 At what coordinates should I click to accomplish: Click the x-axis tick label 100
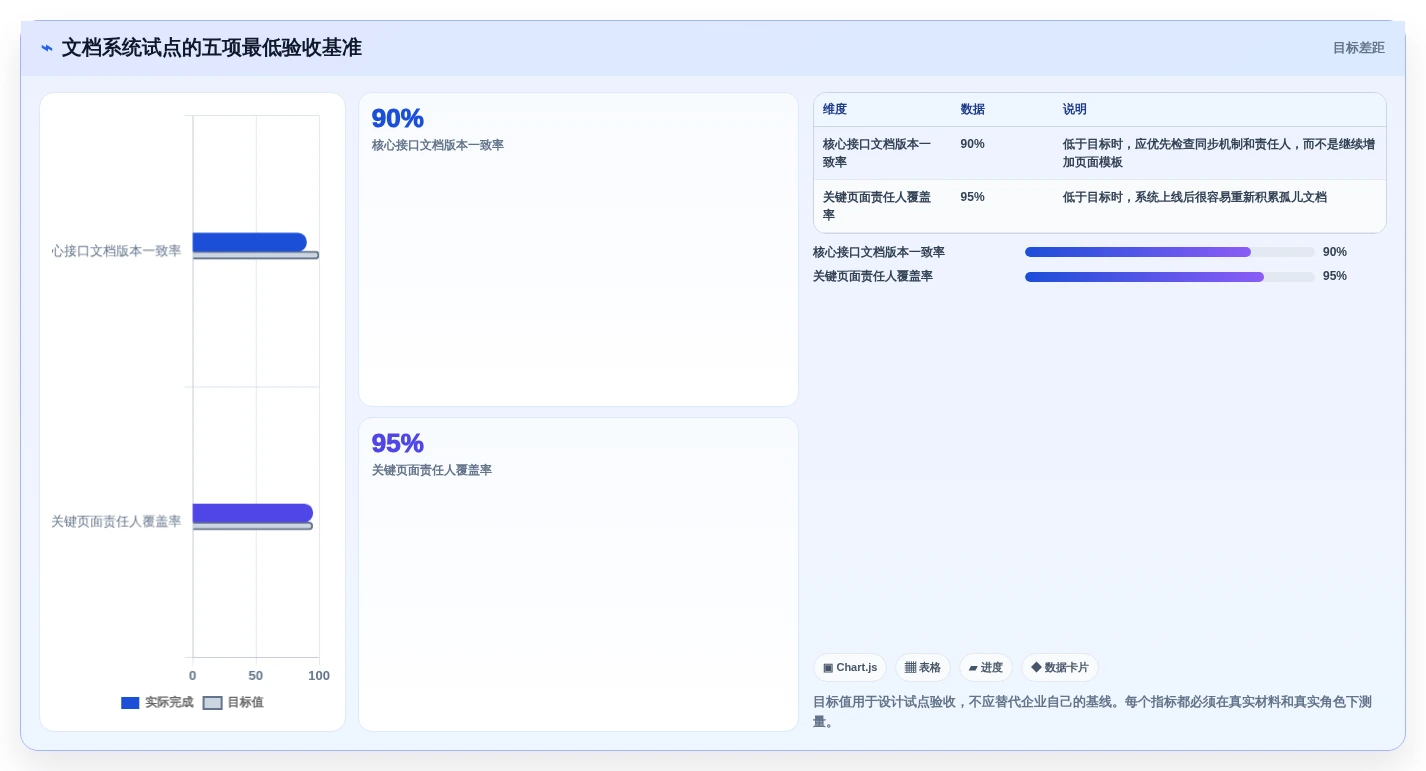pyautogui.click(x=319, y=676)
